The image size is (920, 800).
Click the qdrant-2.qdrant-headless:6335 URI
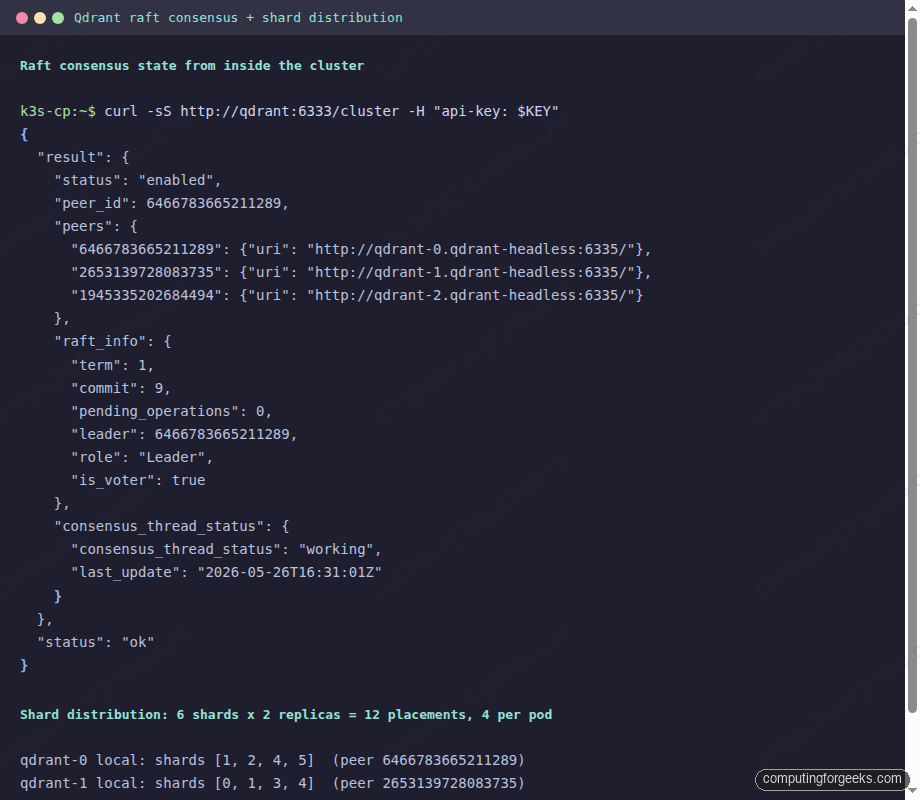[x=471, y=295]
